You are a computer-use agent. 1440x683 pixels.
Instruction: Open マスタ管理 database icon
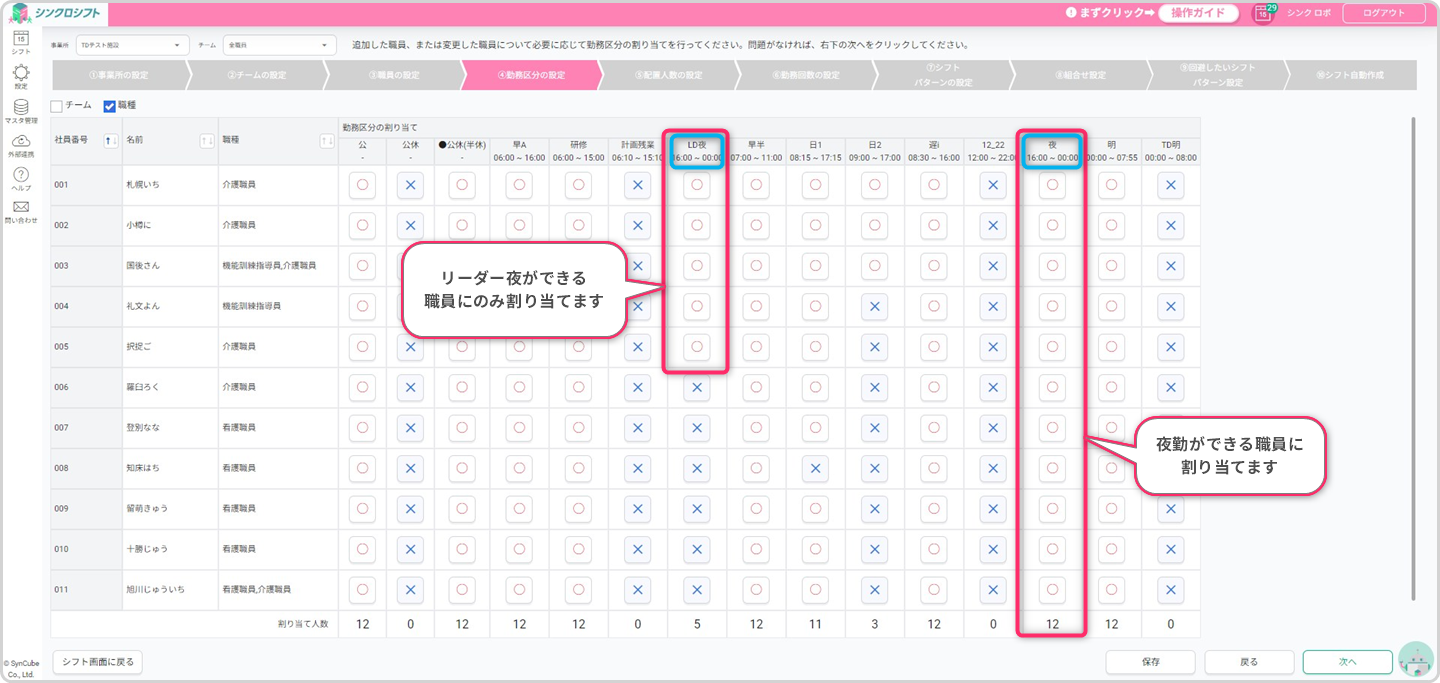pyautogui.click(x=21, y=108)
